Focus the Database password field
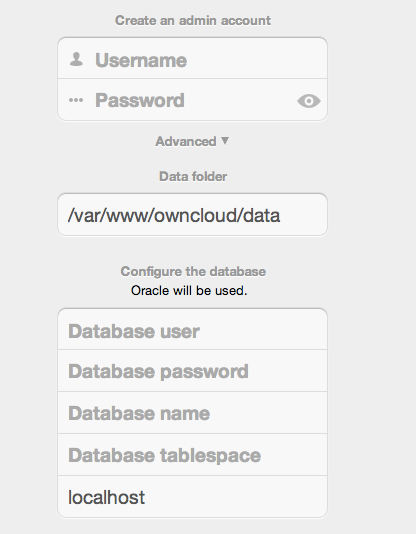Image resolution: width=416 pixels, height=534 pixels. (192, 371)
